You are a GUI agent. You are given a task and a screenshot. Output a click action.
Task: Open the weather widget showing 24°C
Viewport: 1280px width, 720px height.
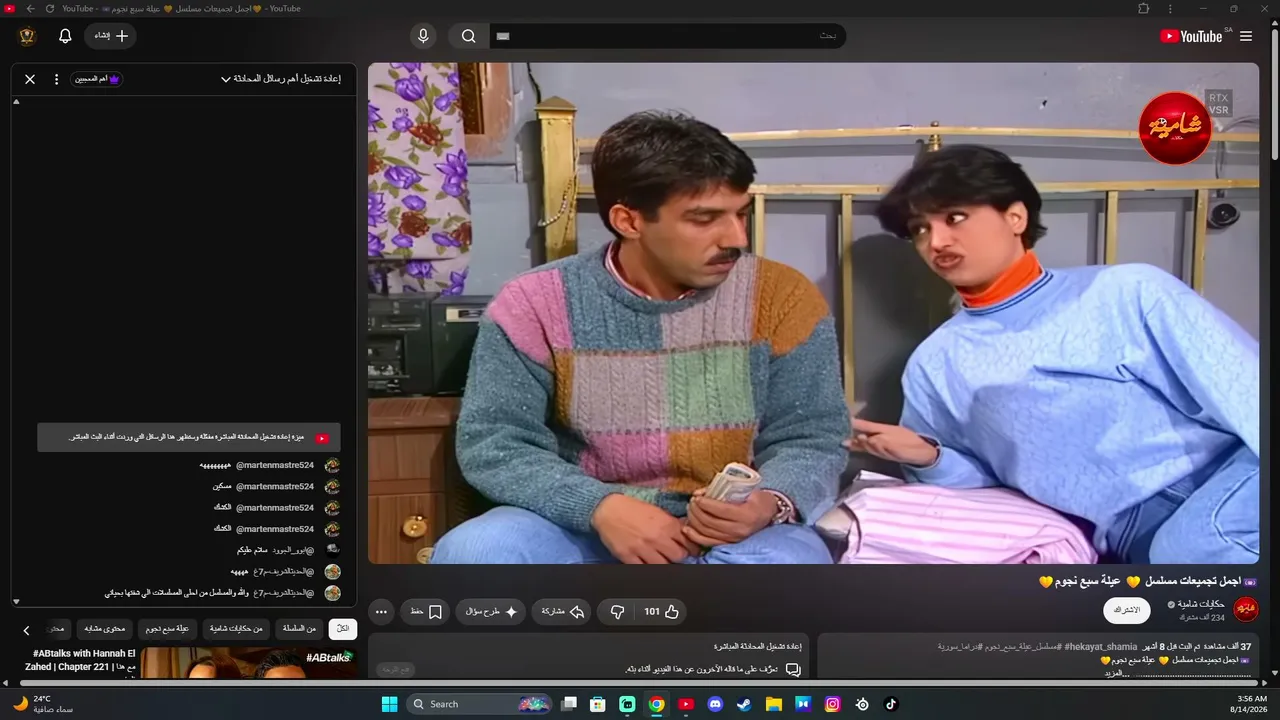[x=42, y=704]
